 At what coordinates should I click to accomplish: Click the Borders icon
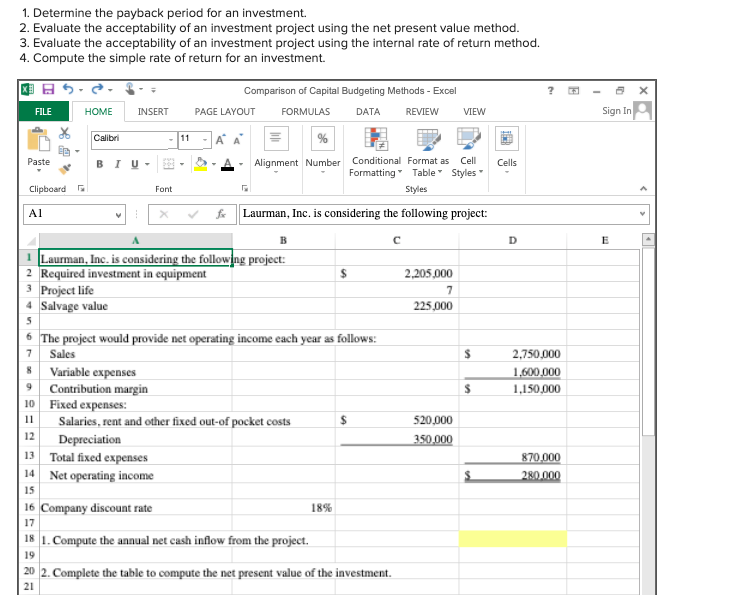pyautogui.click(x=168, y=164)
